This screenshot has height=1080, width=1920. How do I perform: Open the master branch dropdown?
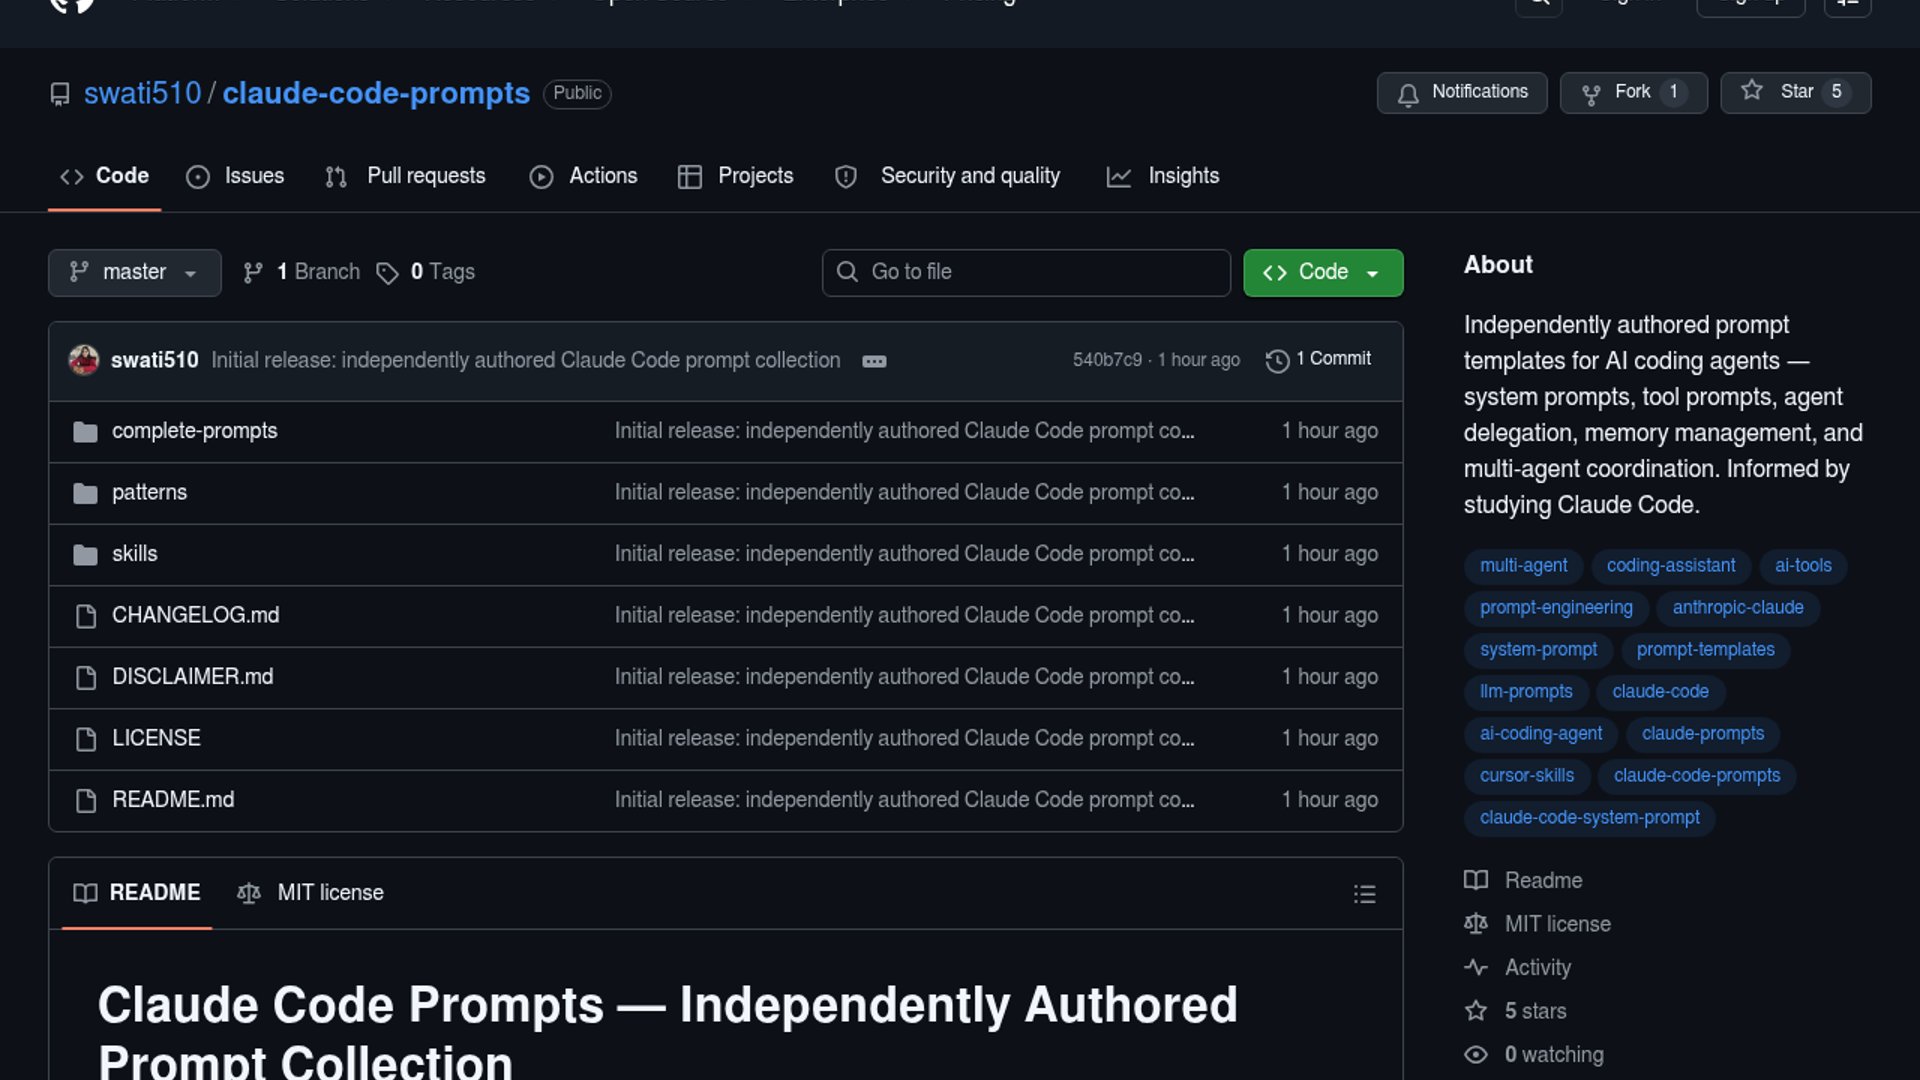click(x=134, y=272)
